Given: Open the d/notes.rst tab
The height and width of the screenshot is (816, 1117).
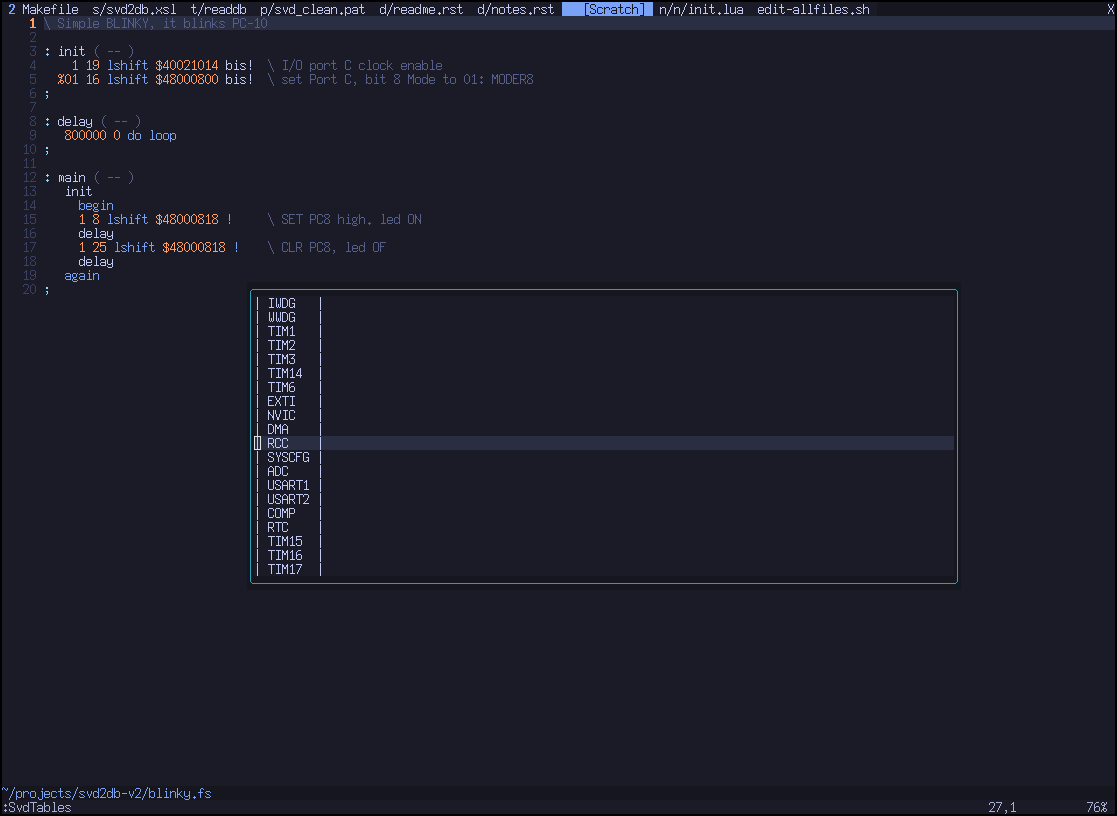Looking at the screenshot, I should click(x=515, y=9).
